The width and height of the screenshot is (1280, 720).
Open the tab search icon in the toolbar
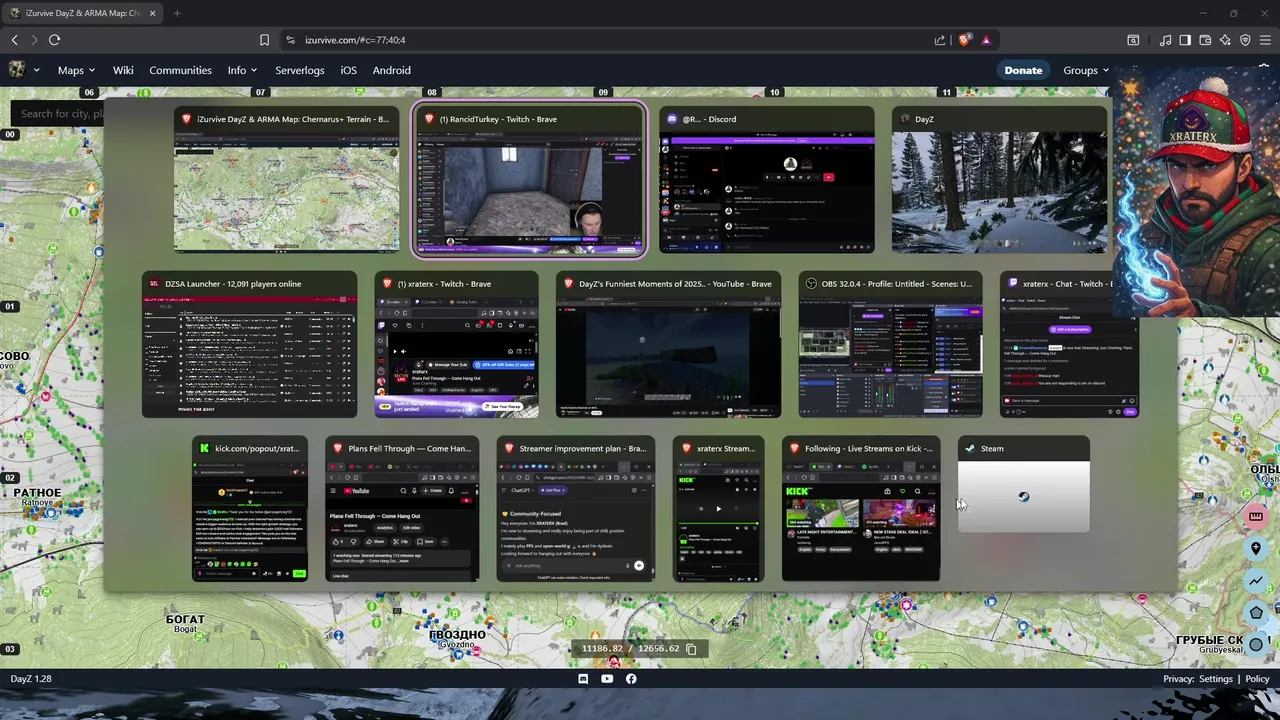coord(1133,40)
